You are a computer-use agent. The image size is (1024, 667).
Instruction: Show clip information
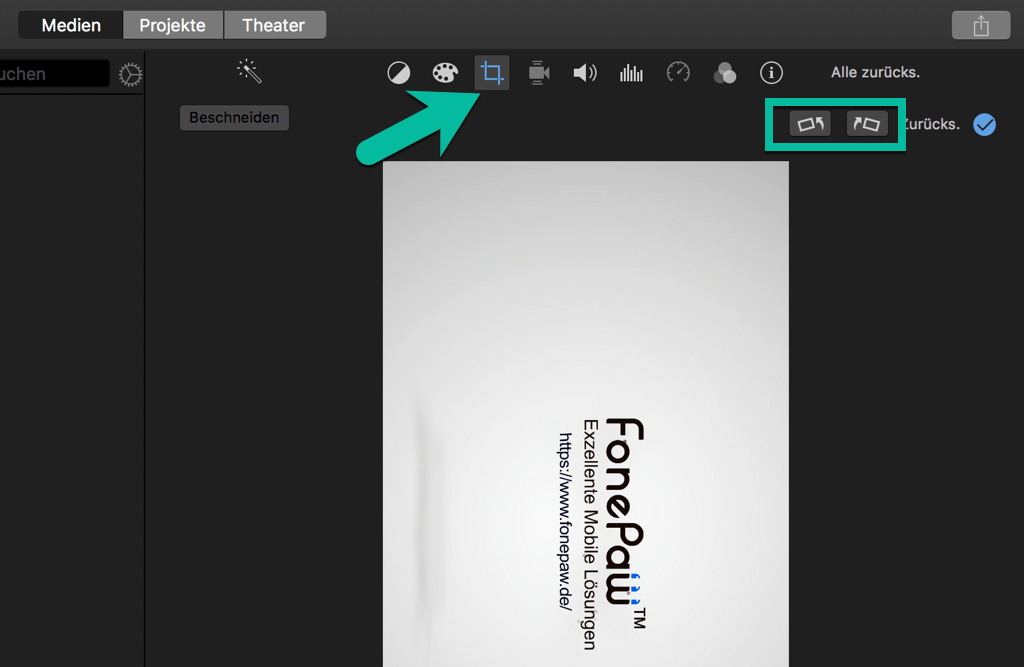[771, 73]
